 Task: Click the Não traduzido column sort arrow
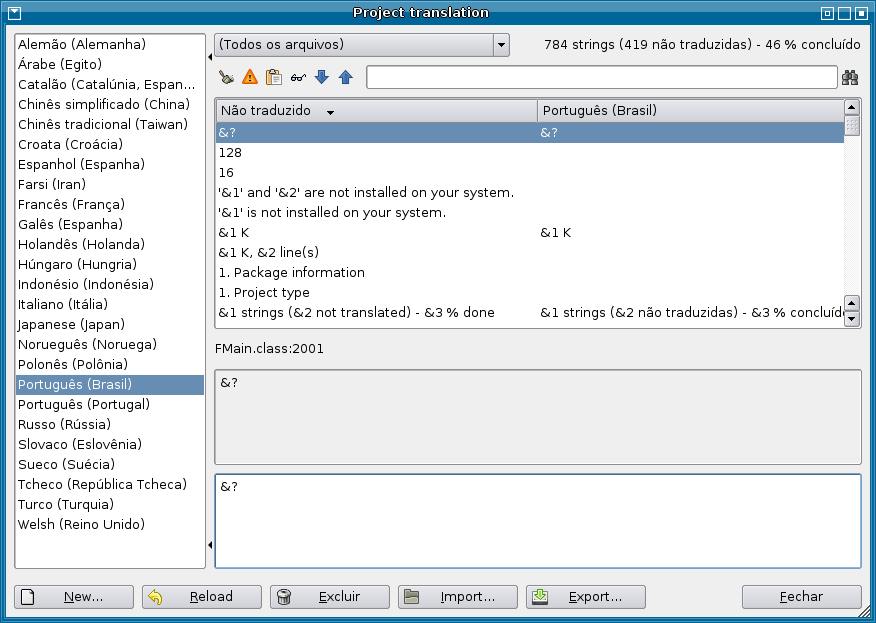click(x=330, y=112)
